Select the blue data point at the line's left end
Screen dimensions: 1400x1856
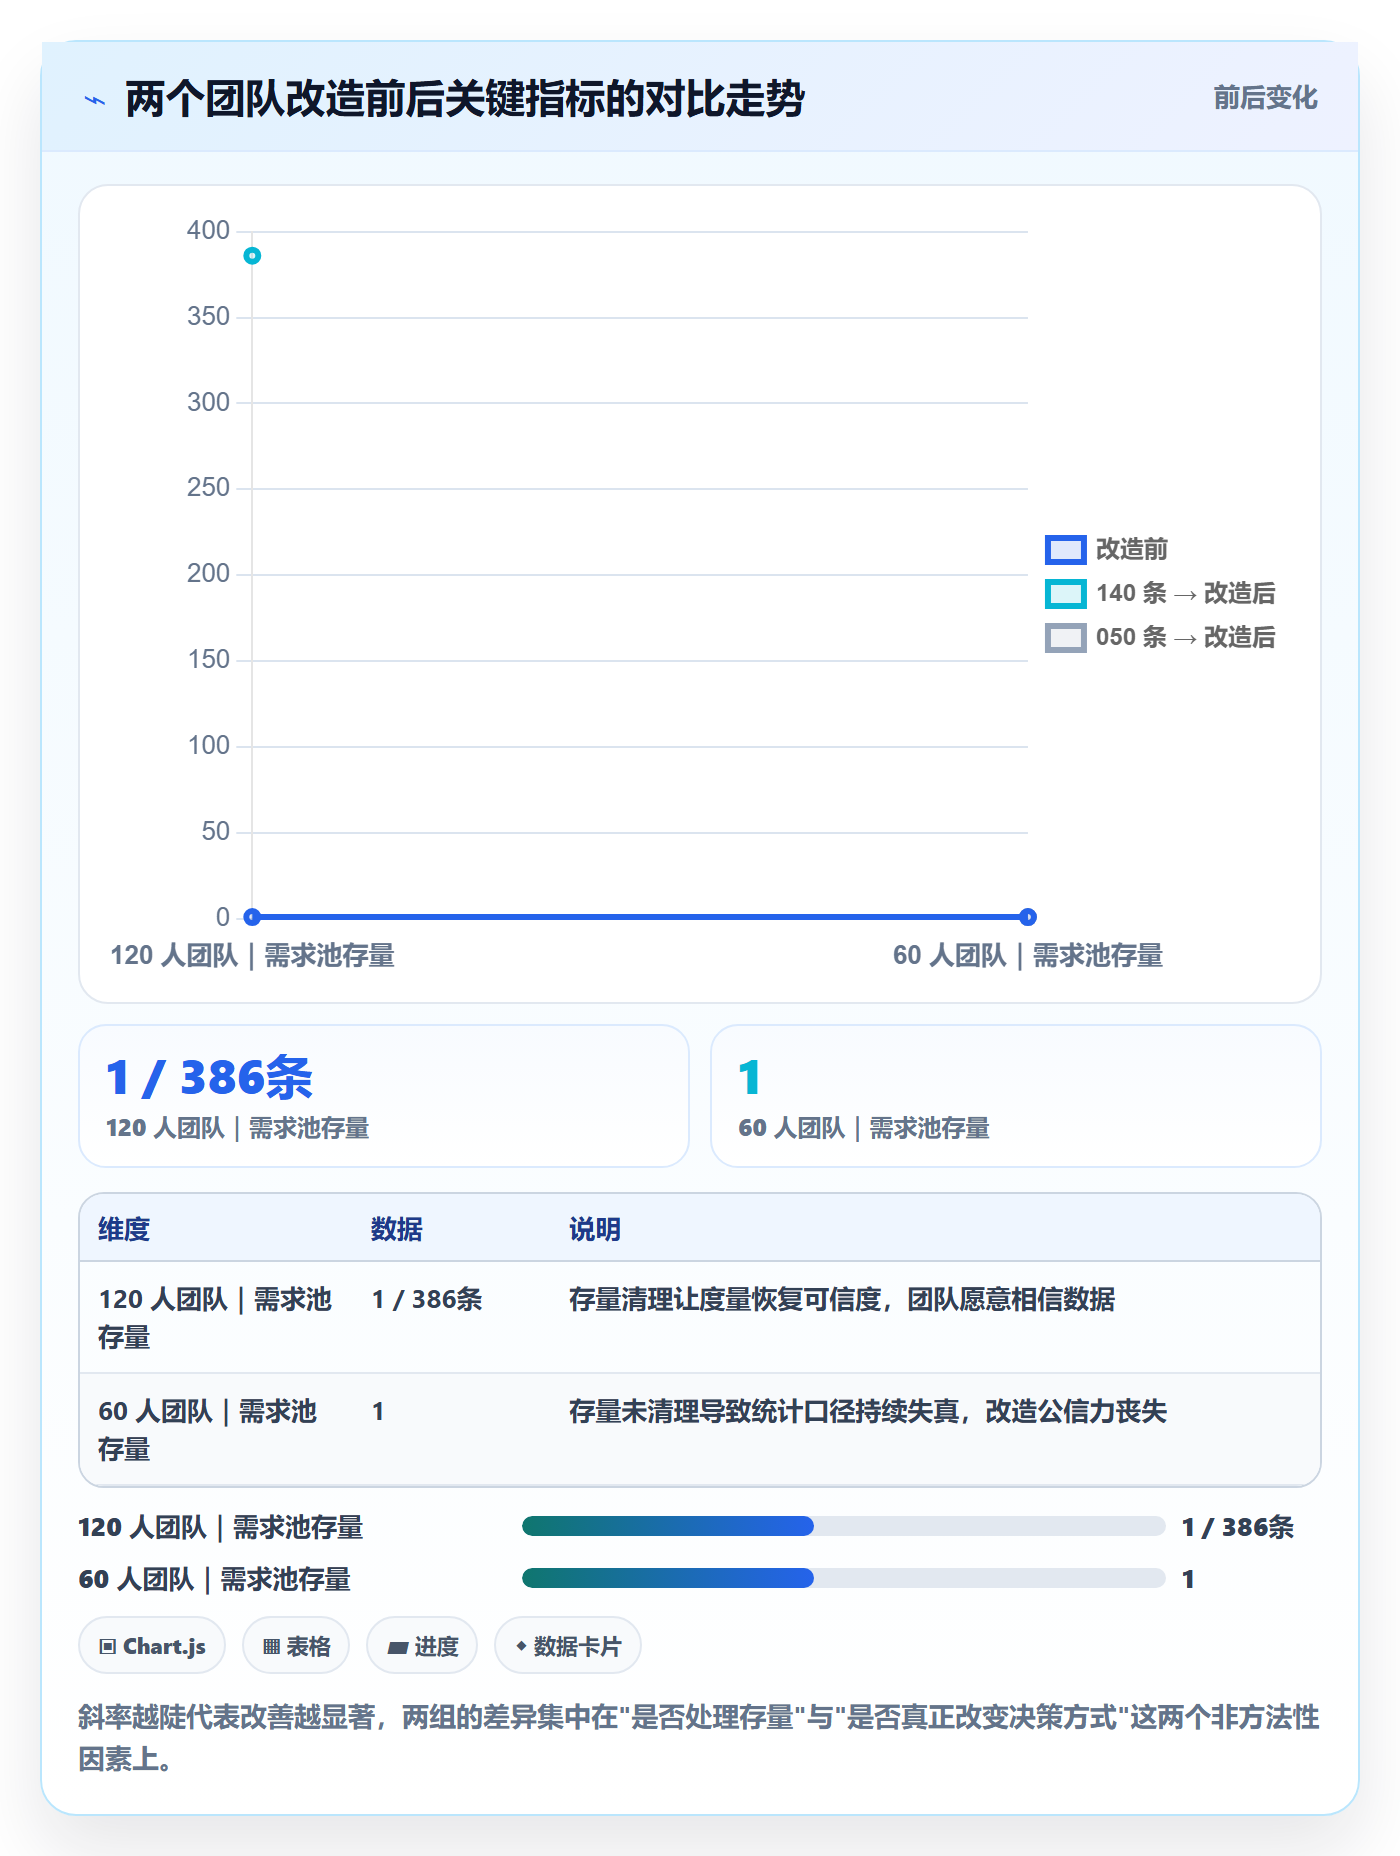click(x=252, y=917)
